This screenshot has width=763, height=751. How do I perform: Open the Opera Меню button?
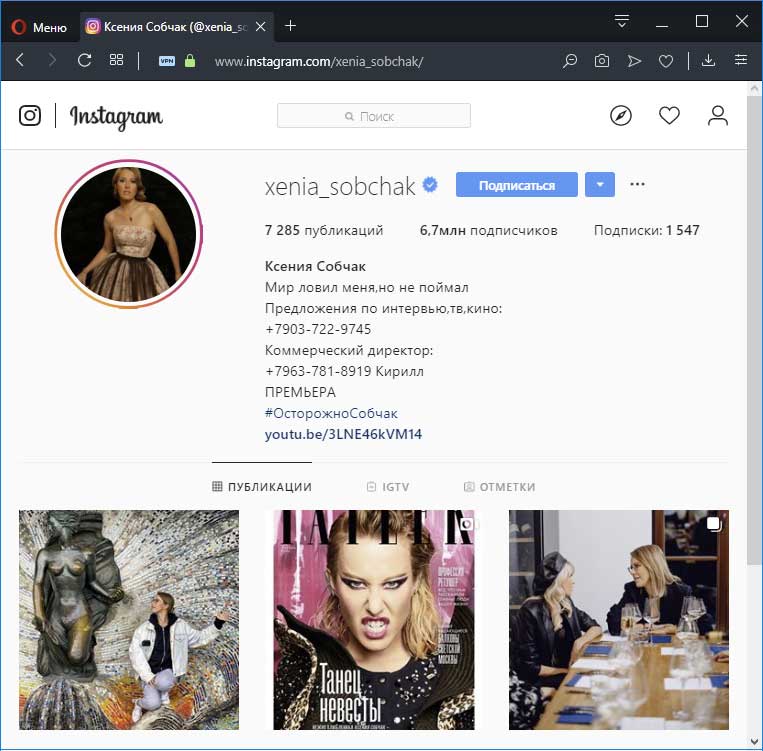point(39,27)
